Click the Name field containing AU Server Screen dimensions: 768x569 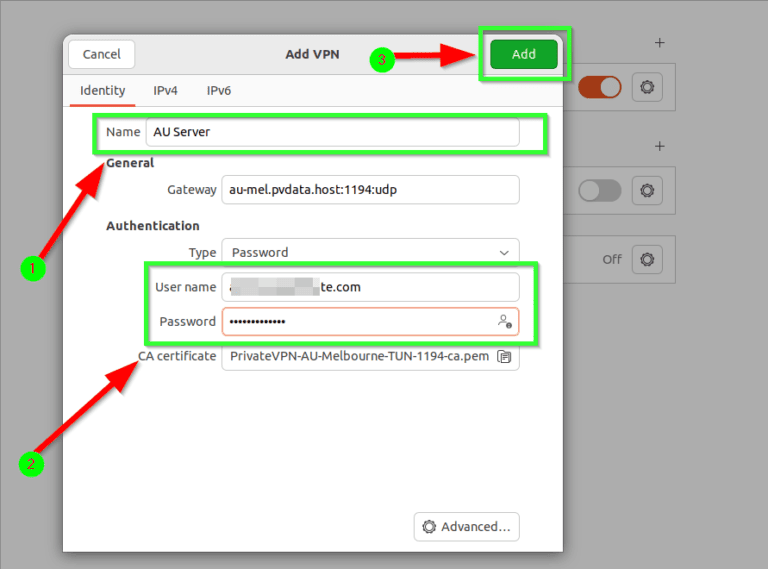pyautogui.click(x=332, y=132)
